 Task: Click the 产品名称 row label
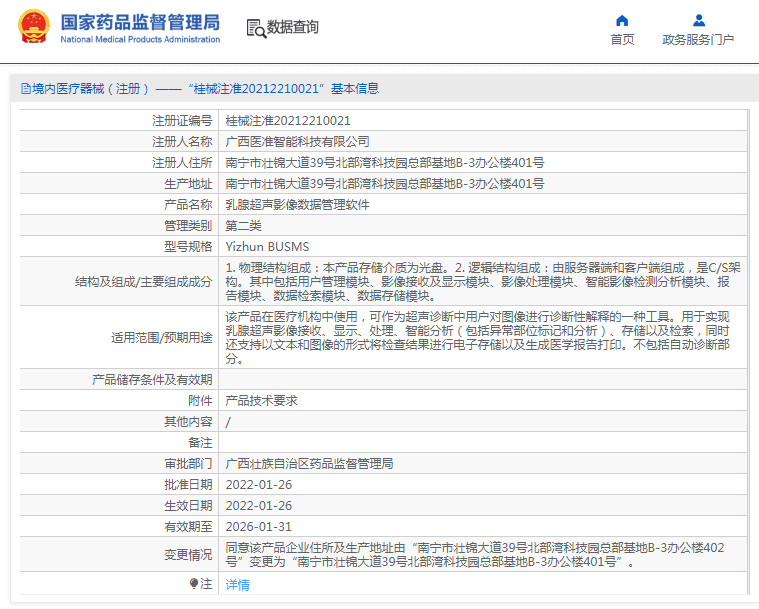pos(188,205)
